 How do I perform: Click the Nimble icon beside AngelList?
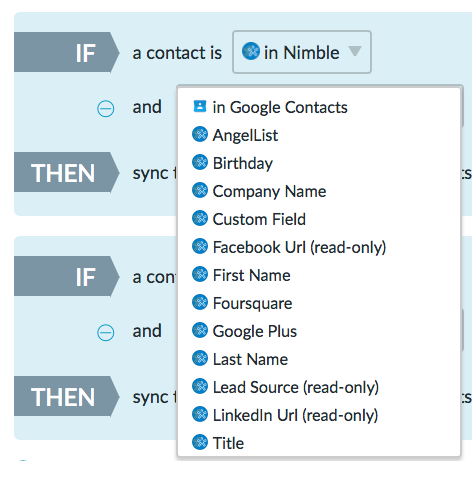point(200,134)
